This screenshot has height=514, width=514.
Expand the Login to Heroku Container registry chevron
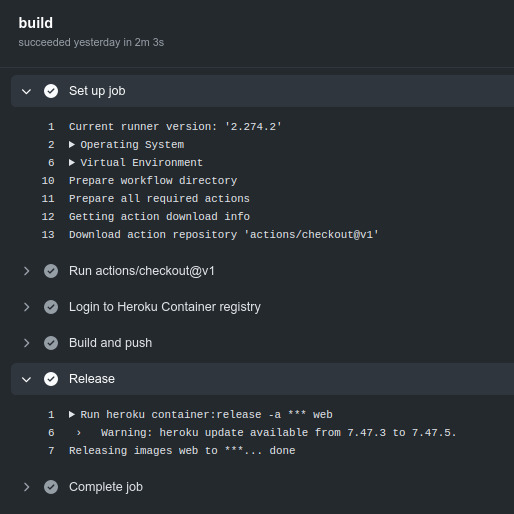tap(27, 307)
